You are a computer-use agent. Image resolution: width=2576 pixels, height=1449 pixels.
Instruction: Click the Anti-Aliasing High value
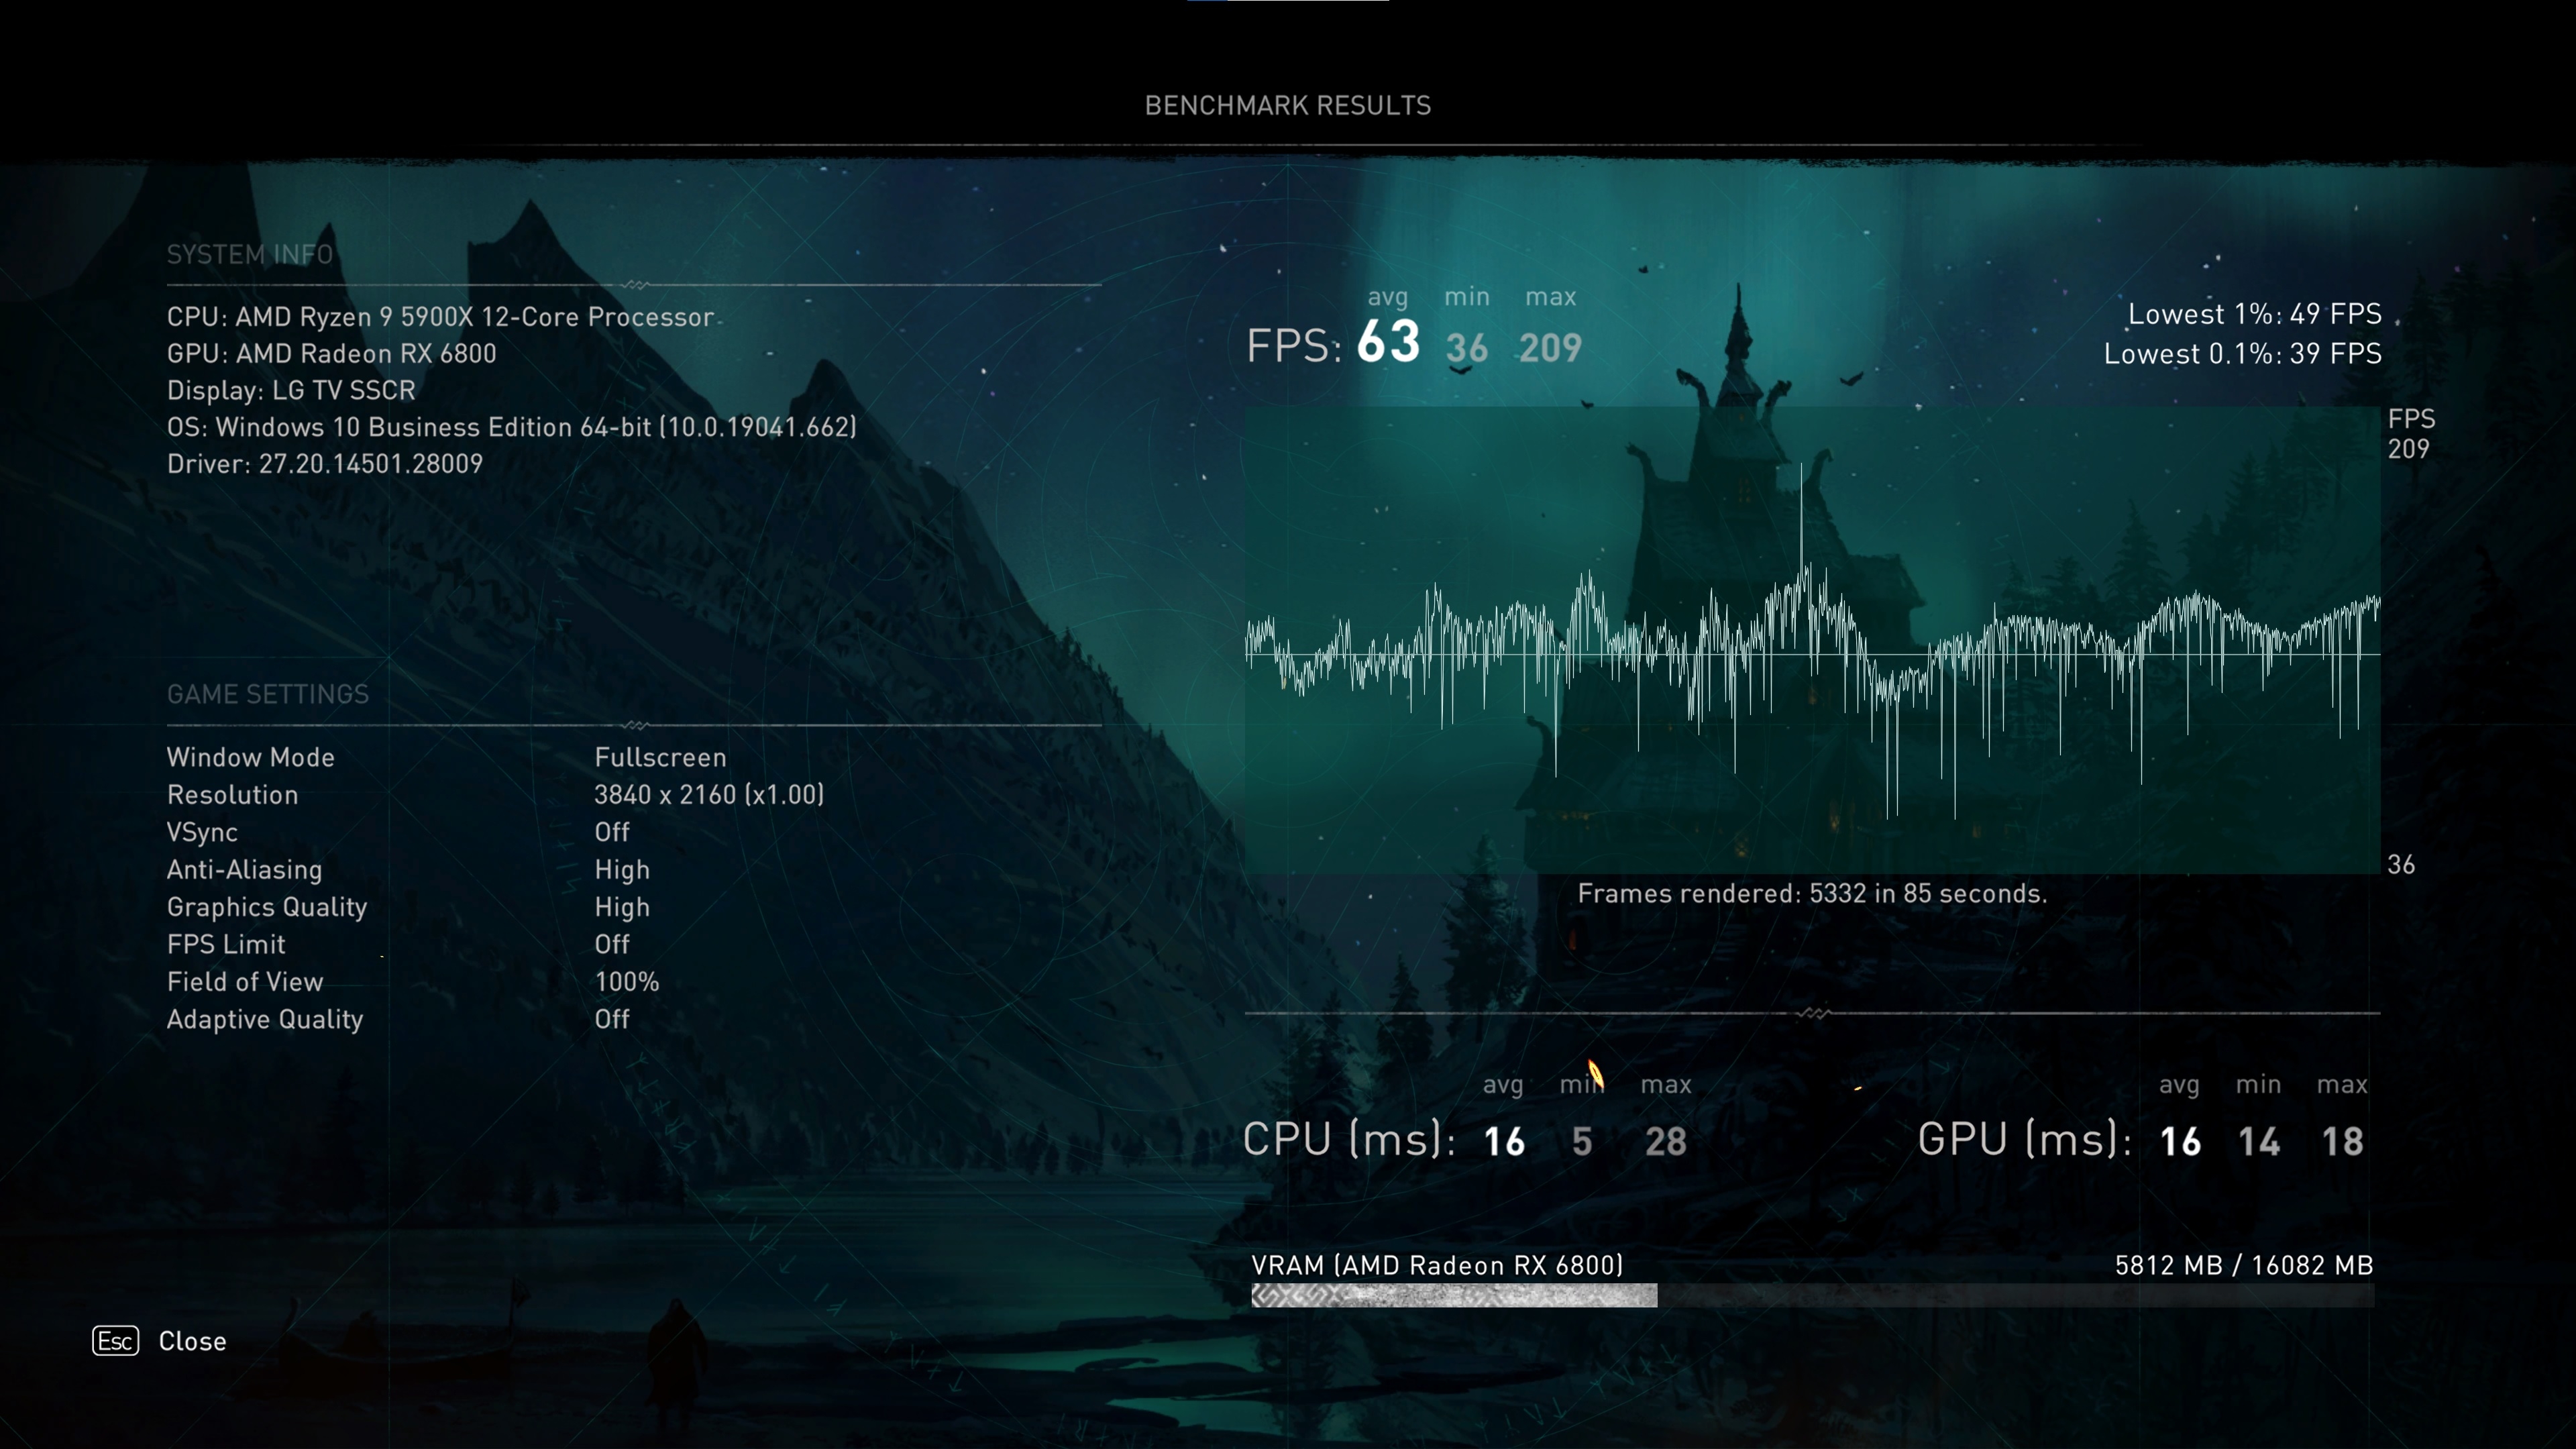pos(622,870)
